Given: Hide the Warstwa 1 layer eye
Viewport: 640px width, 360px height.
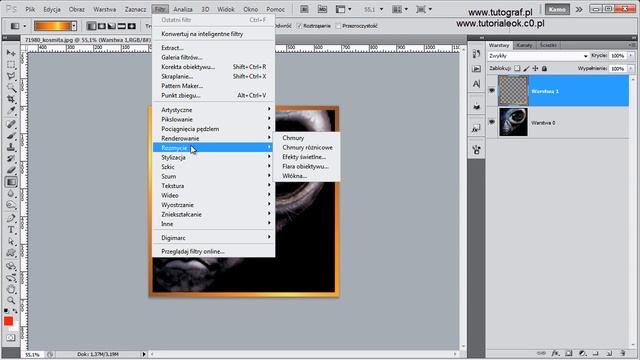Looking at the screenshot, I should [x=491, y=91].
